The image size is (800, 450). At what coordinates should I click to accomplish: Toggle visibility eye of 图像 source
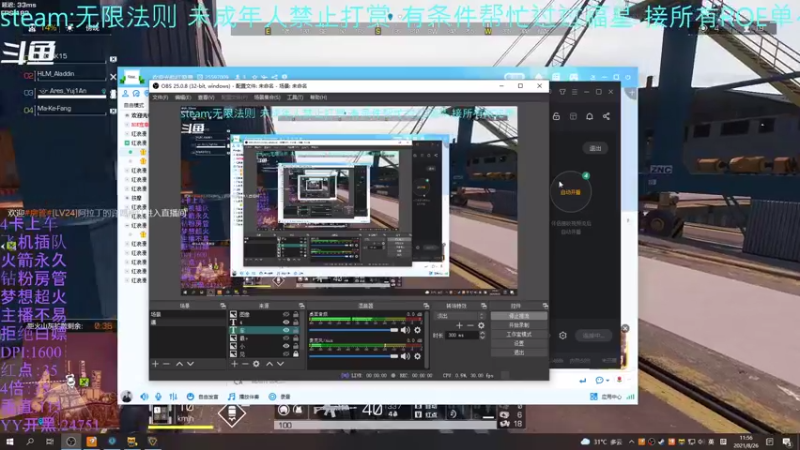point(286,315)
